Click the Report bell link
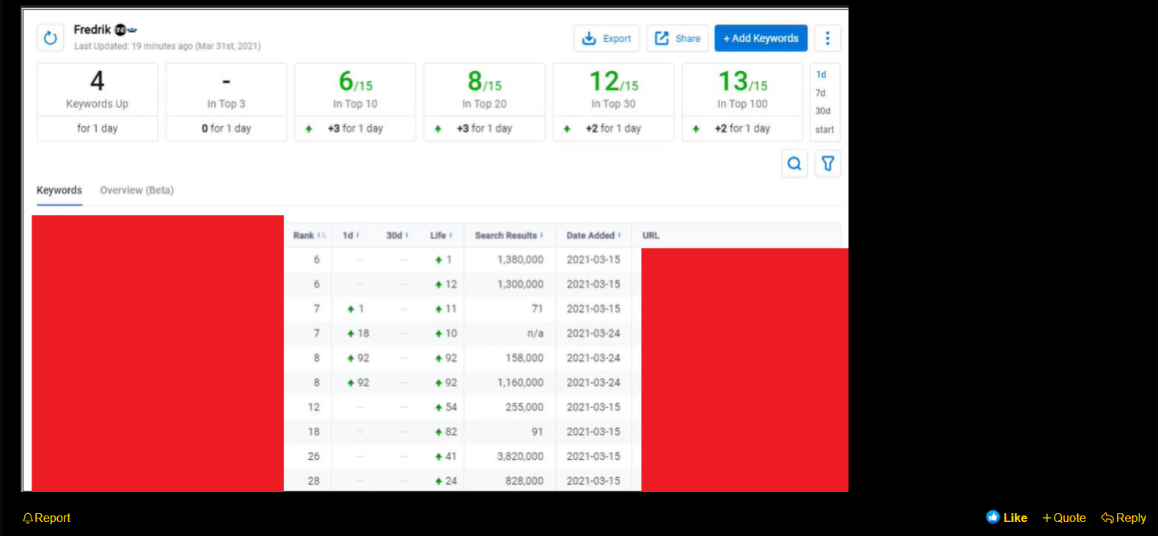This screenshot has height=536, width=1158. (x=47, y=518)
